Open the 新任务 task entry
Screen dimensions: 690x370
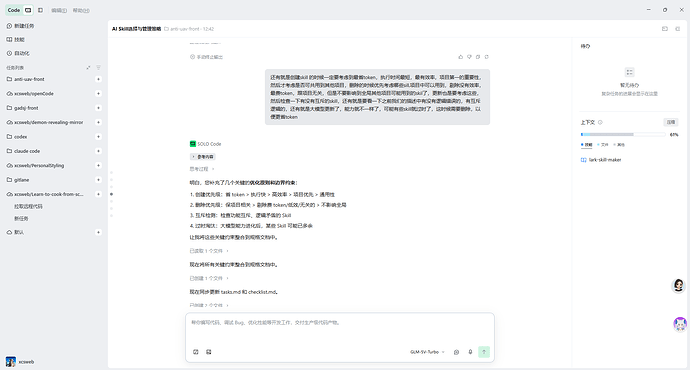pyautogui.click(x=21, y=219)
